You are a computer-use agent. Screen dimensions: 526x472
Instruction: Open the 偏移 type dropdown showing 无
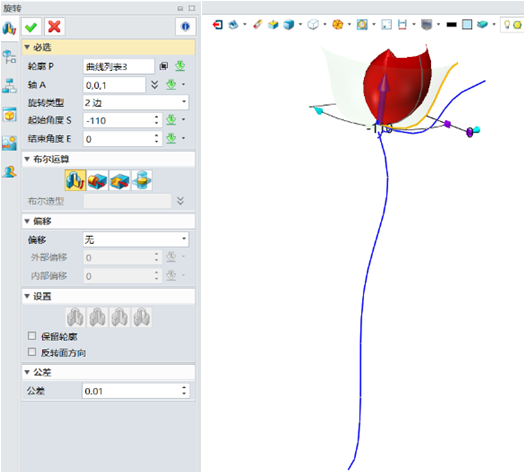tap(136, 239)
